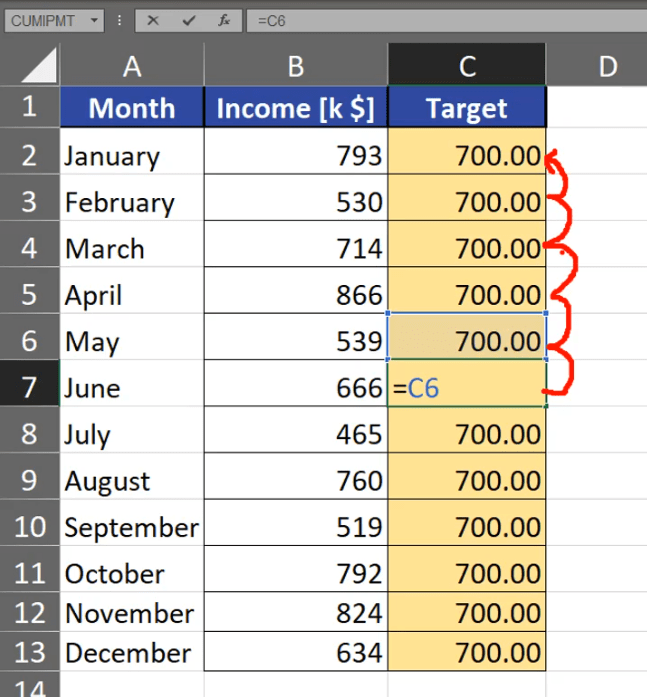Select row 13 header

pos(29,652)
